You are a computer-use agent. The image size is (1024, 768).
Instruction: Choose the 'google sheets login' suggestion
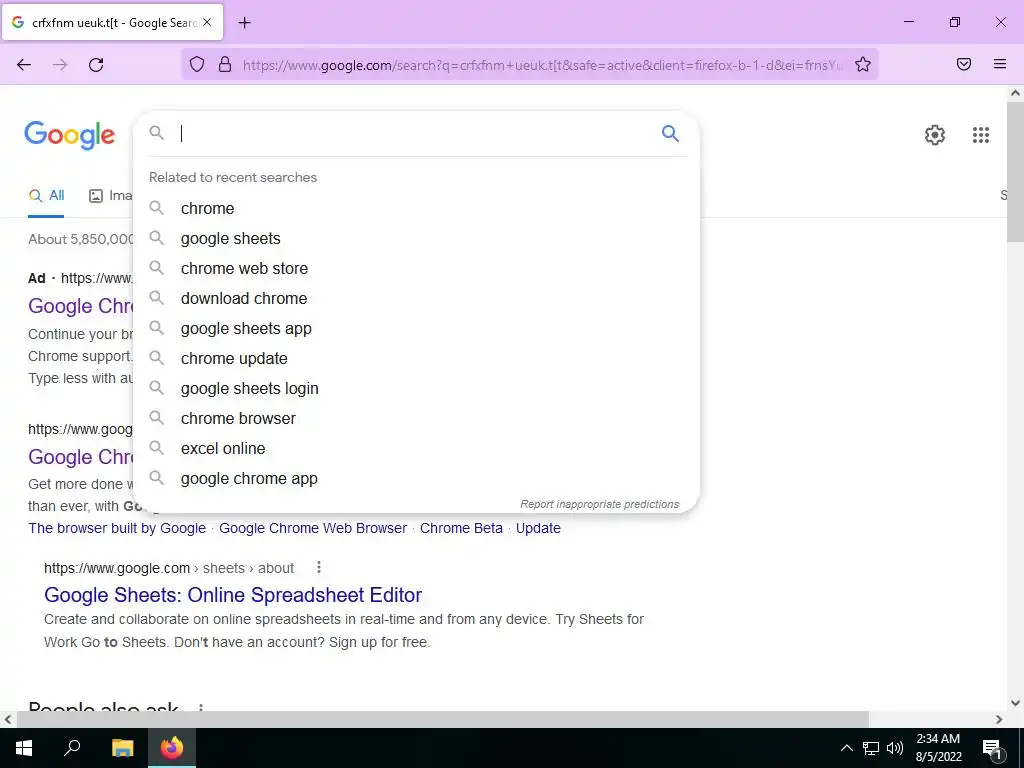(417, 389)
